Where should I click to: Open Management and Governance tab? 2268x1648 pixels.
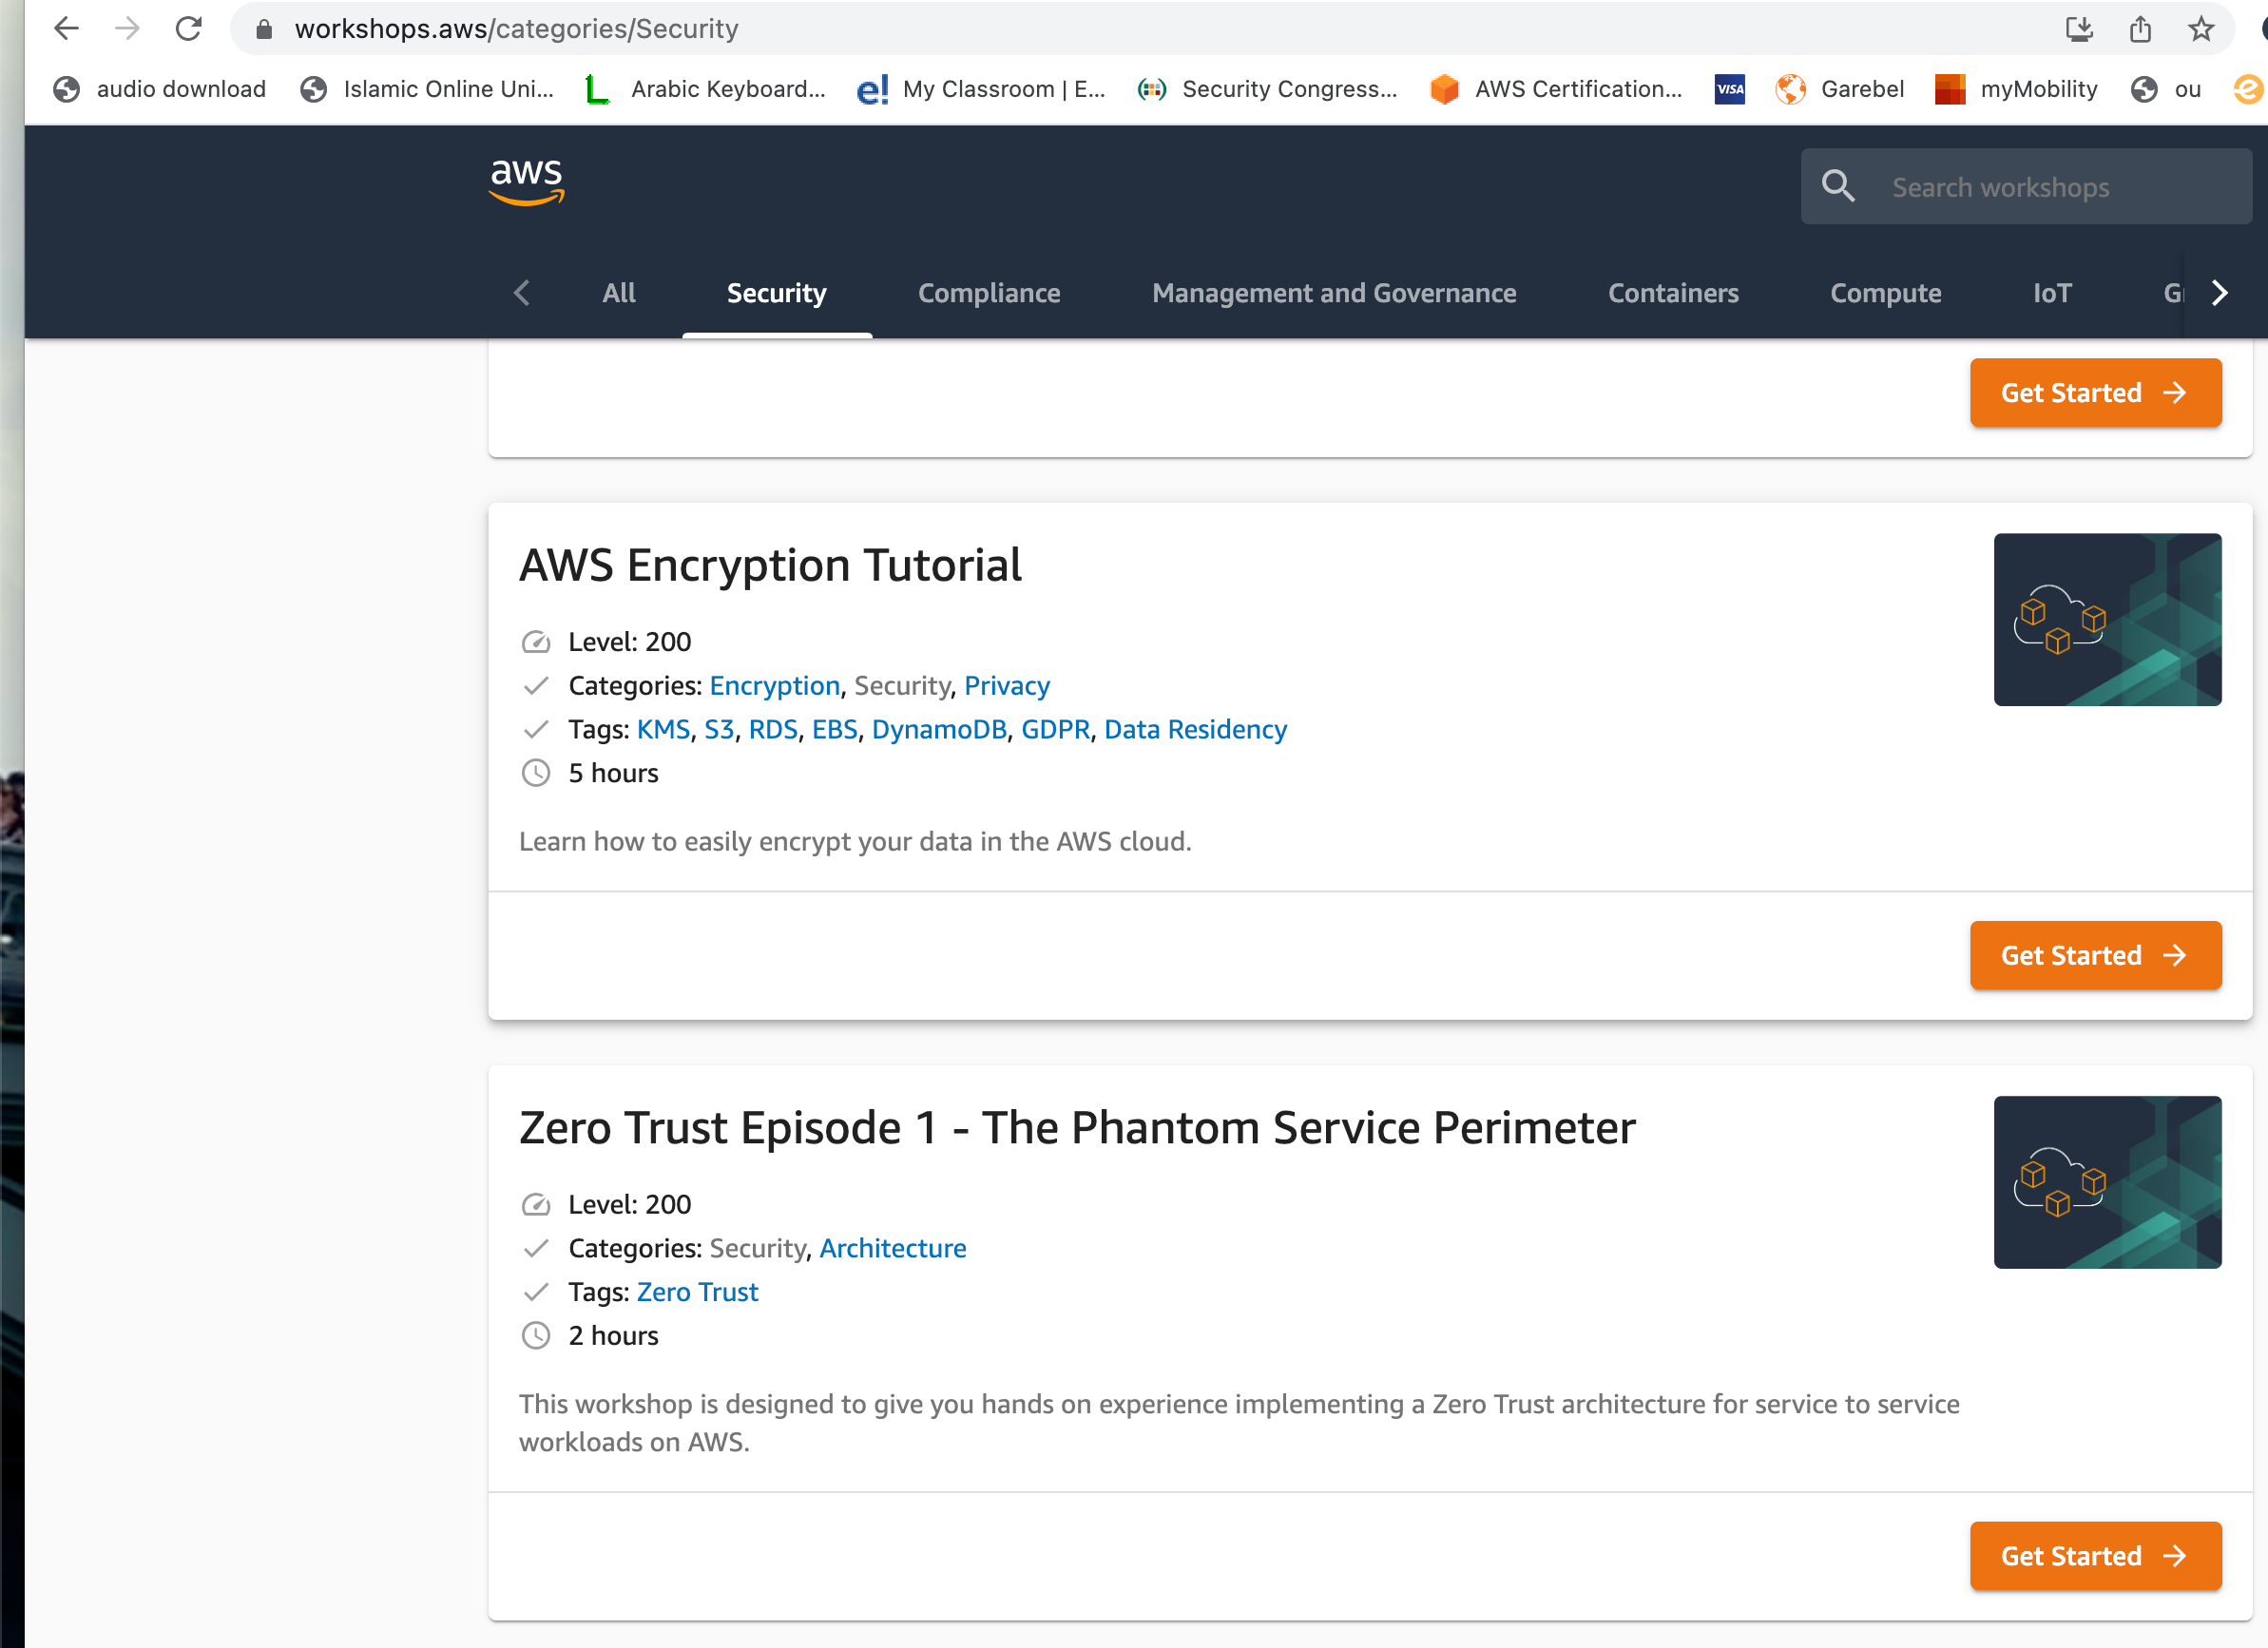[x=1333, y=293]
